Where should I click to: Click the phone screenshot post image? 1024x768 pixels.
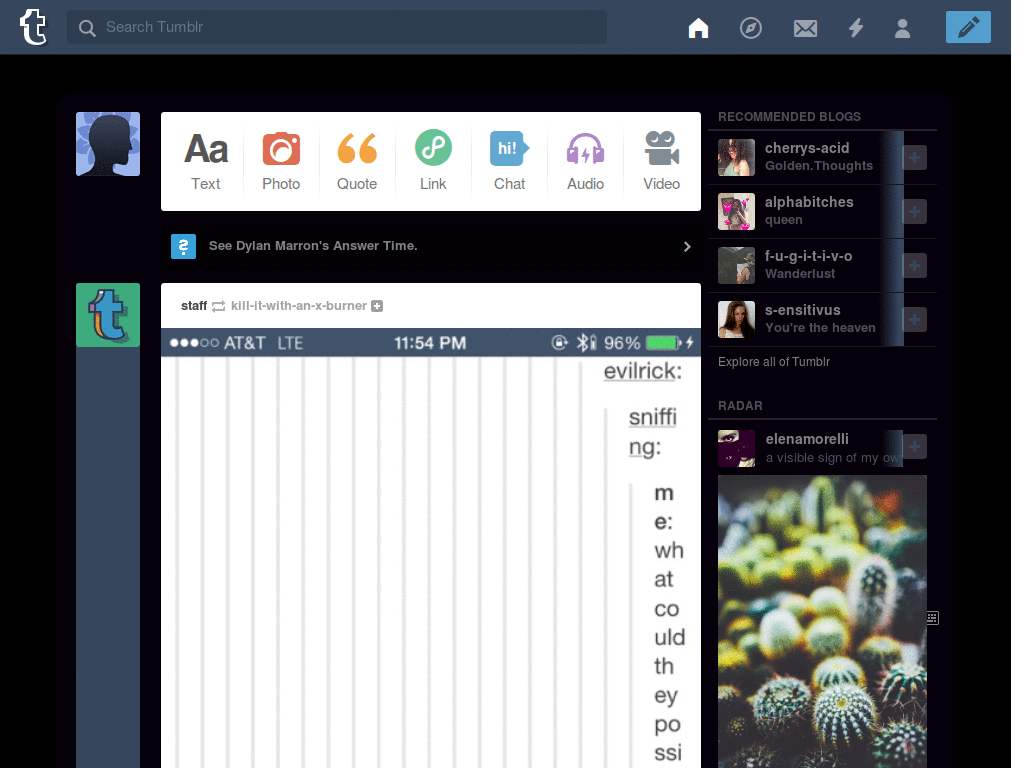430,549
